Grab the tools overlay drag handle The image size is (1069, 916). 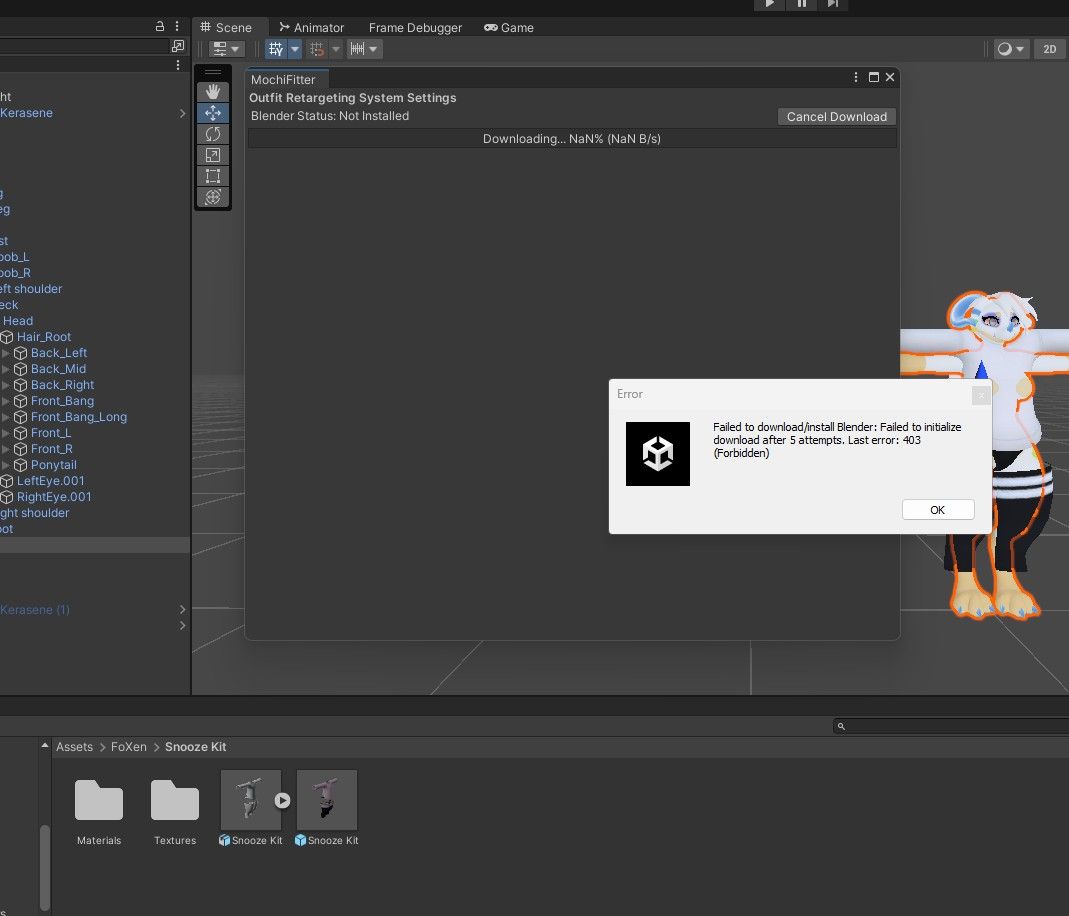[213, 72]
